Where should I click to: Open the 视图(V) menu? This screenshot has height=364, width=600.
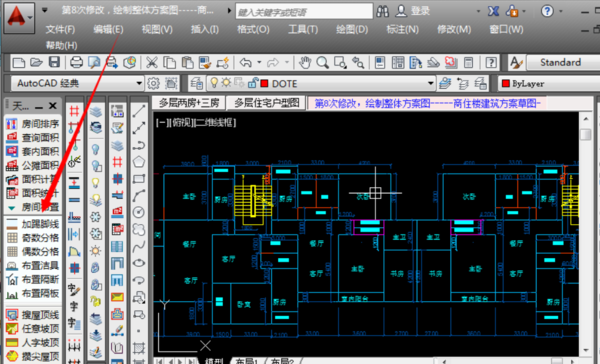(x=157, y=29)
